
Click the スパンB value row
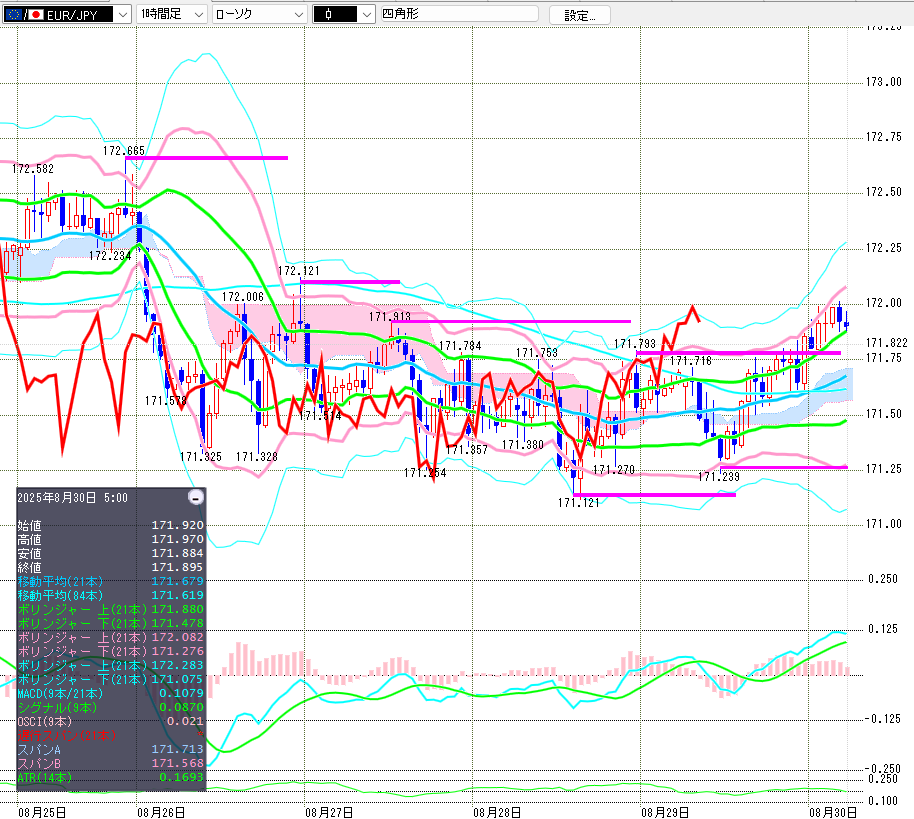click(111, 763)
